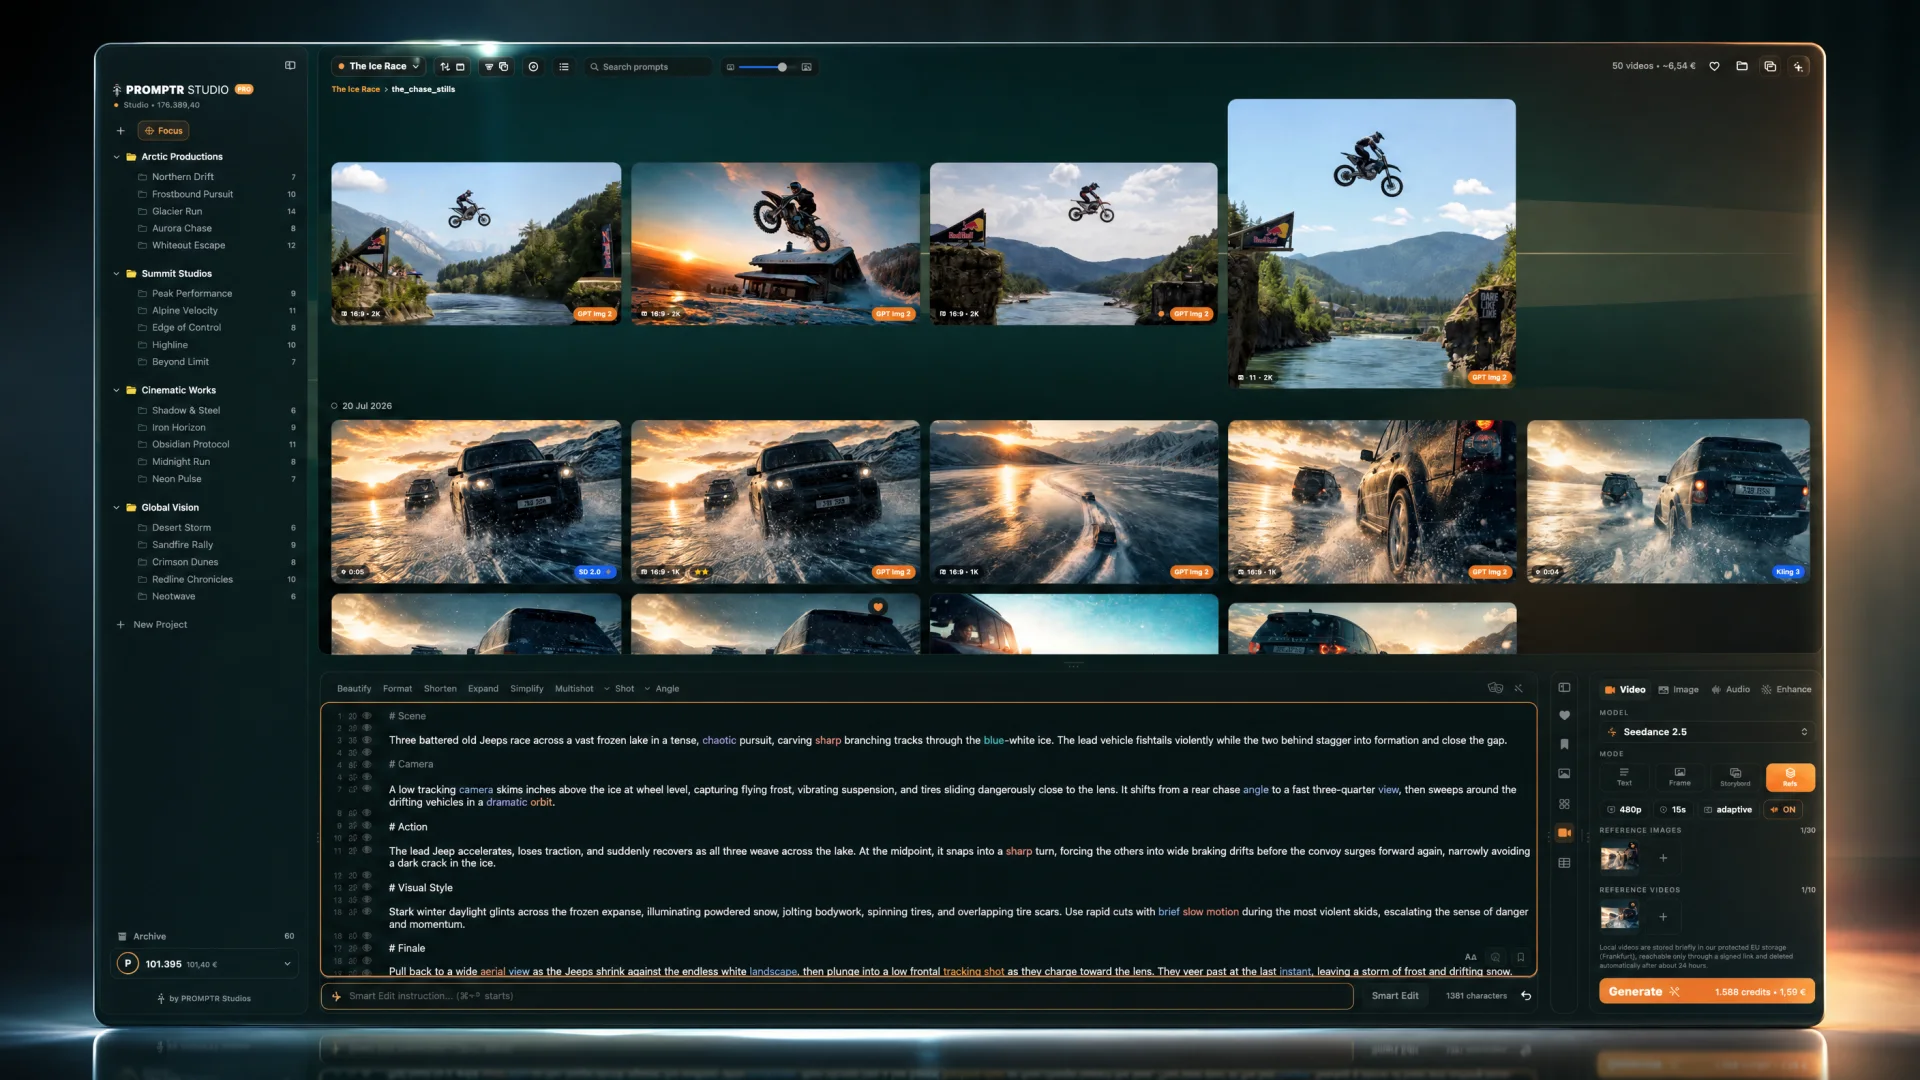Switch to the Enhance tab
This screenshot has height=1080, width=1920.
(1786, 690)
